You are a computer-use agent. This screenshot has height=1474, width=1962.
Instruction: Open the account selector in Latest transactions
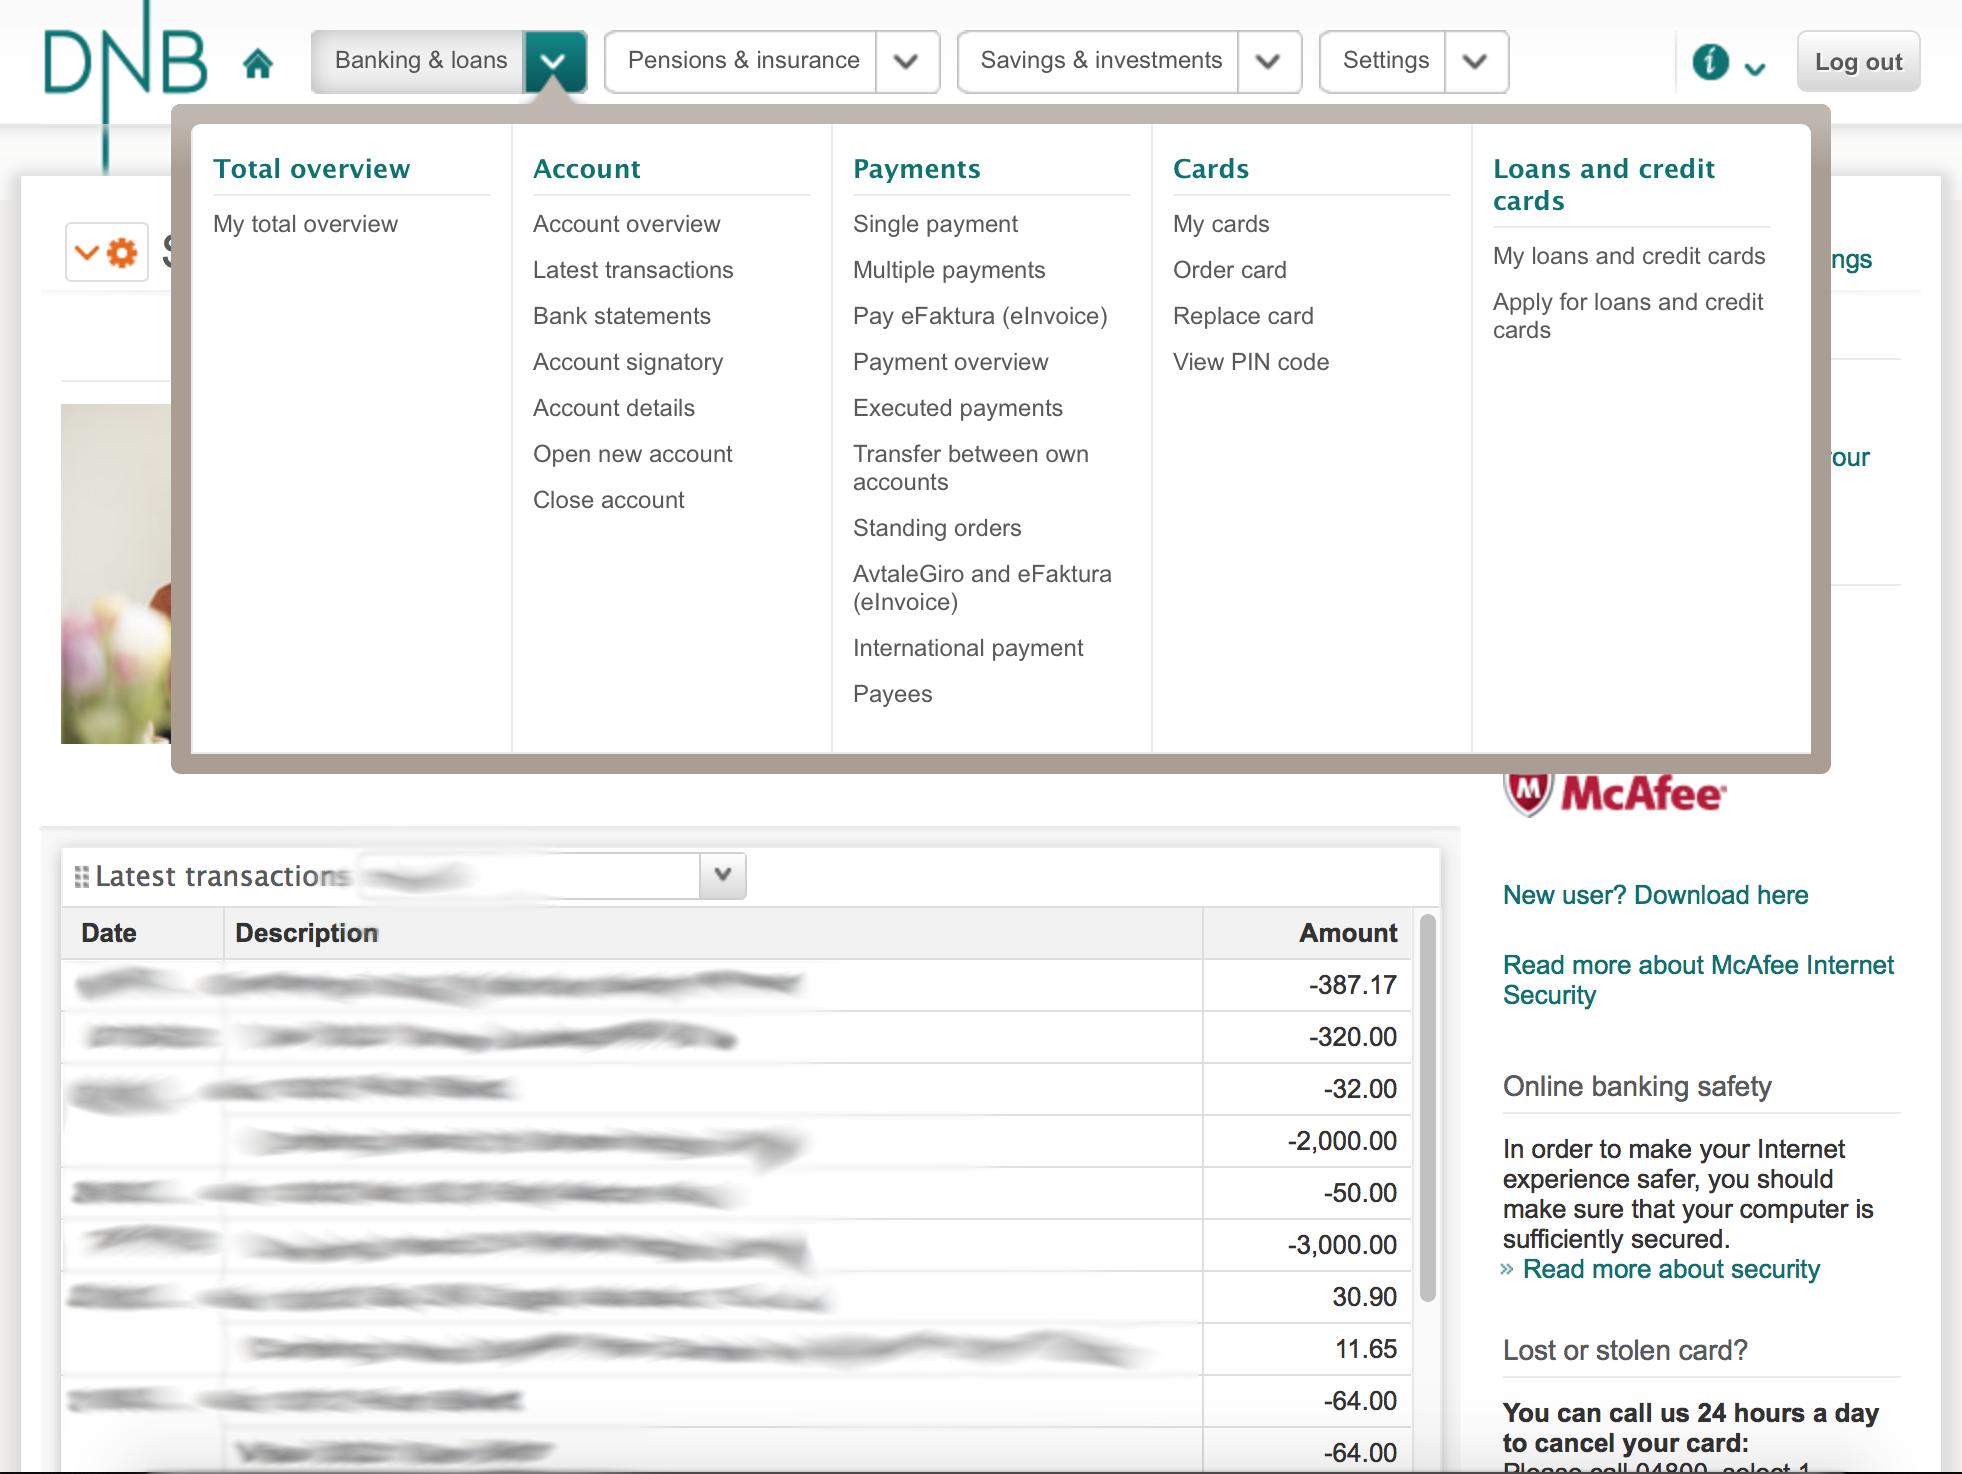click(722, 875)
